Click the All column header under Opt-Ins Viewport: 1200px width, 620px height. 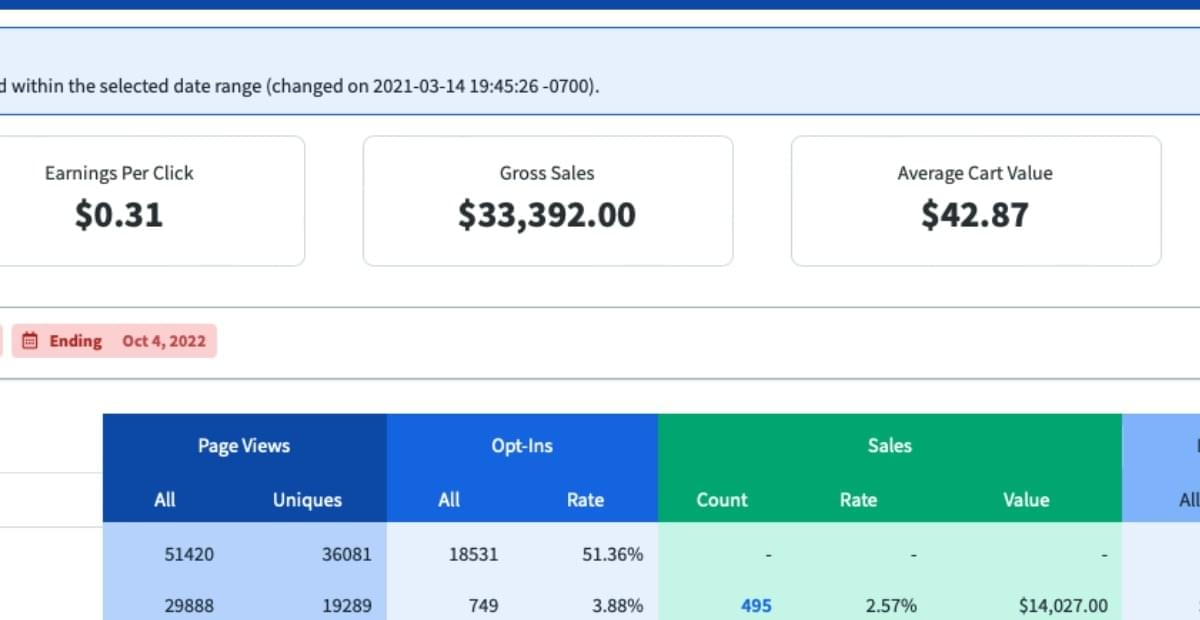tap(449, 500)
